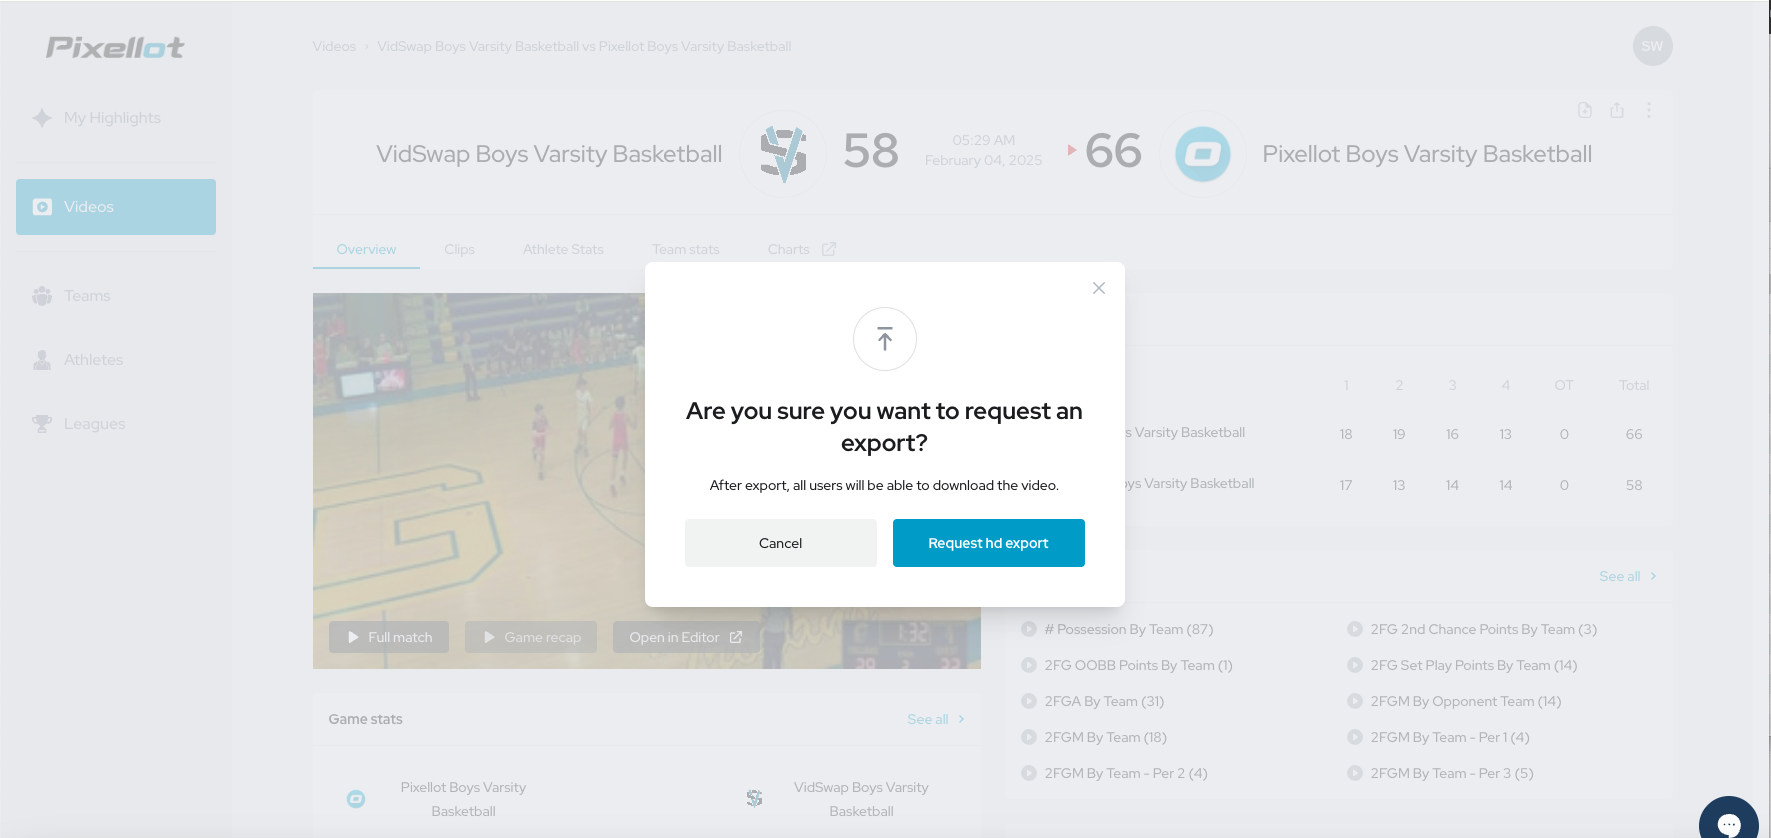This screenshot has height=838, width=1771.
Task: Close the export confirmation dialog
Action: click(x=1099, y=288)
